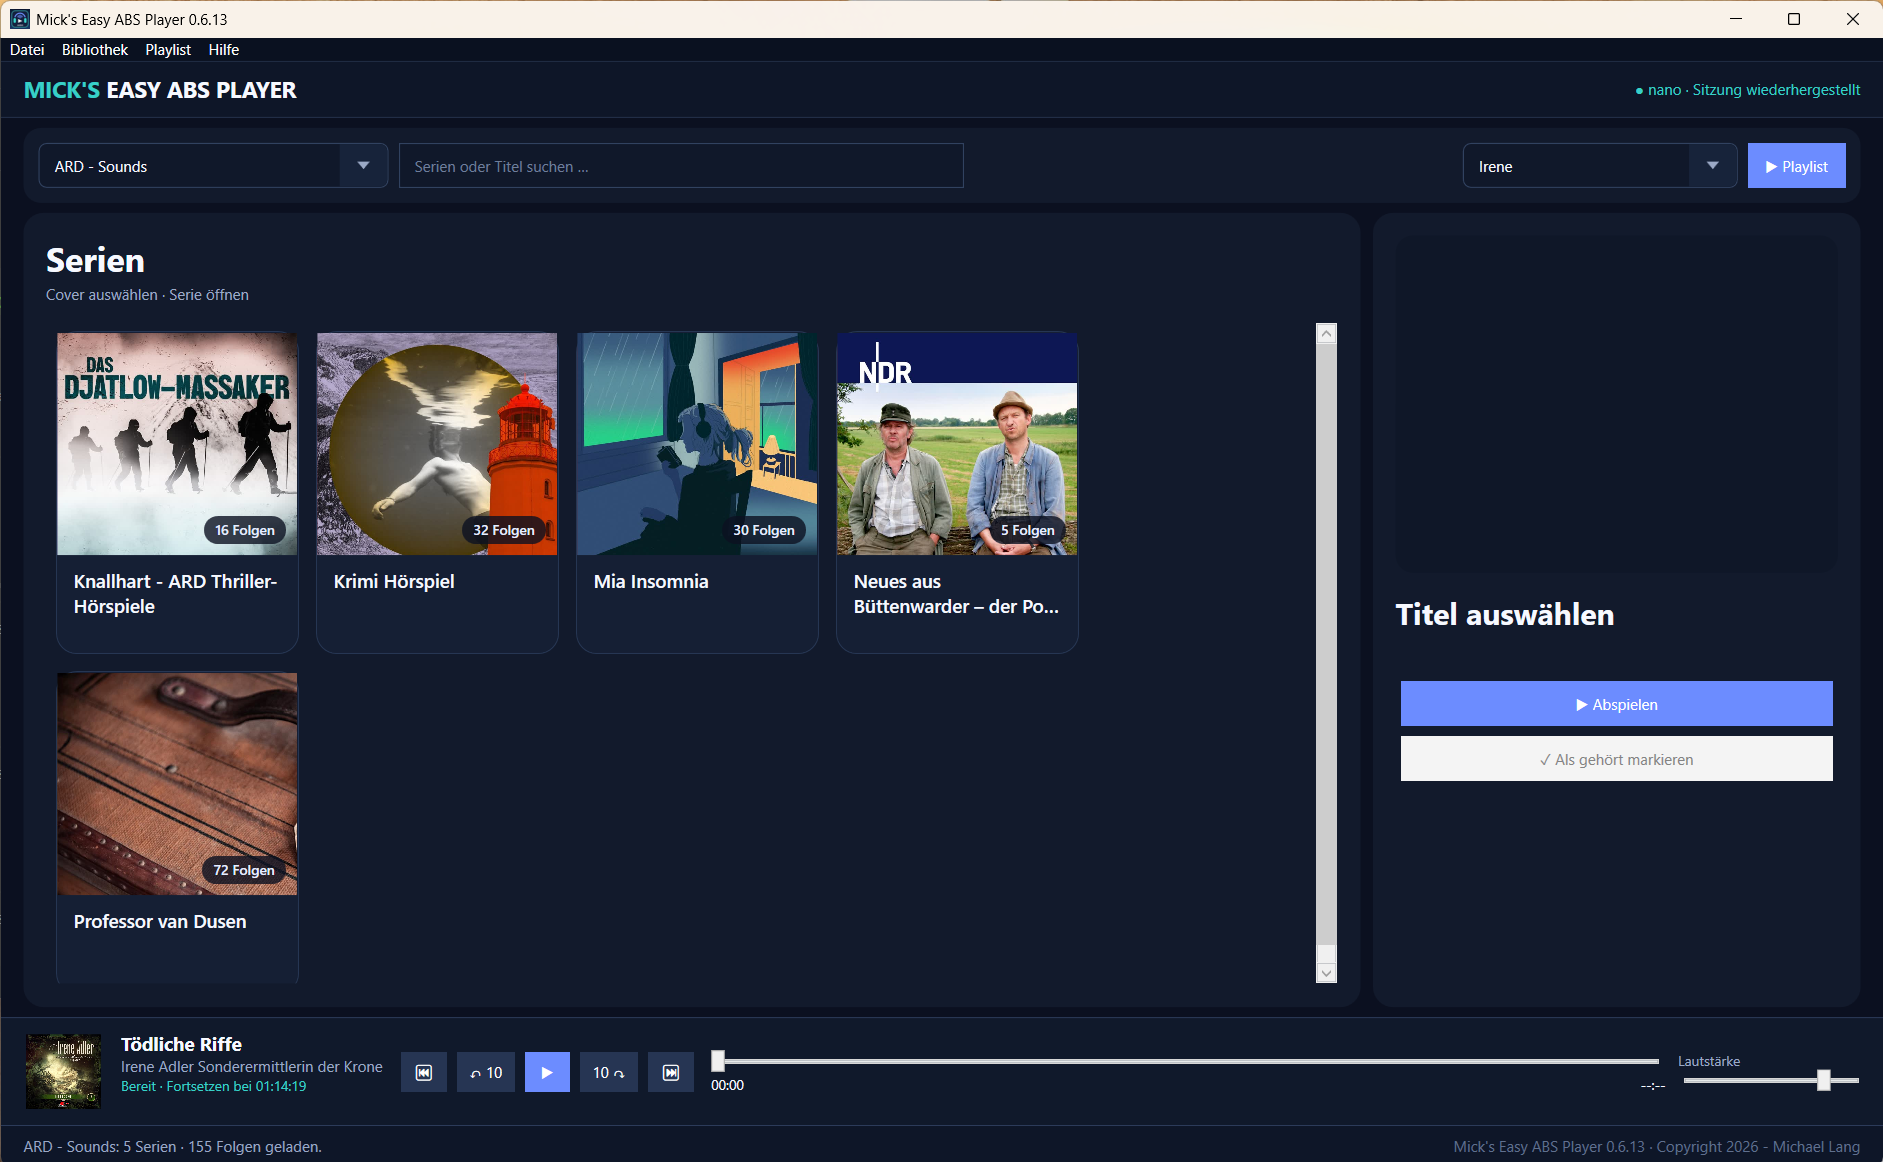Screen dimensions: 1883x1162
Task: Click the Tödliche Riffe title text
Action: (x=182, y=1044)
